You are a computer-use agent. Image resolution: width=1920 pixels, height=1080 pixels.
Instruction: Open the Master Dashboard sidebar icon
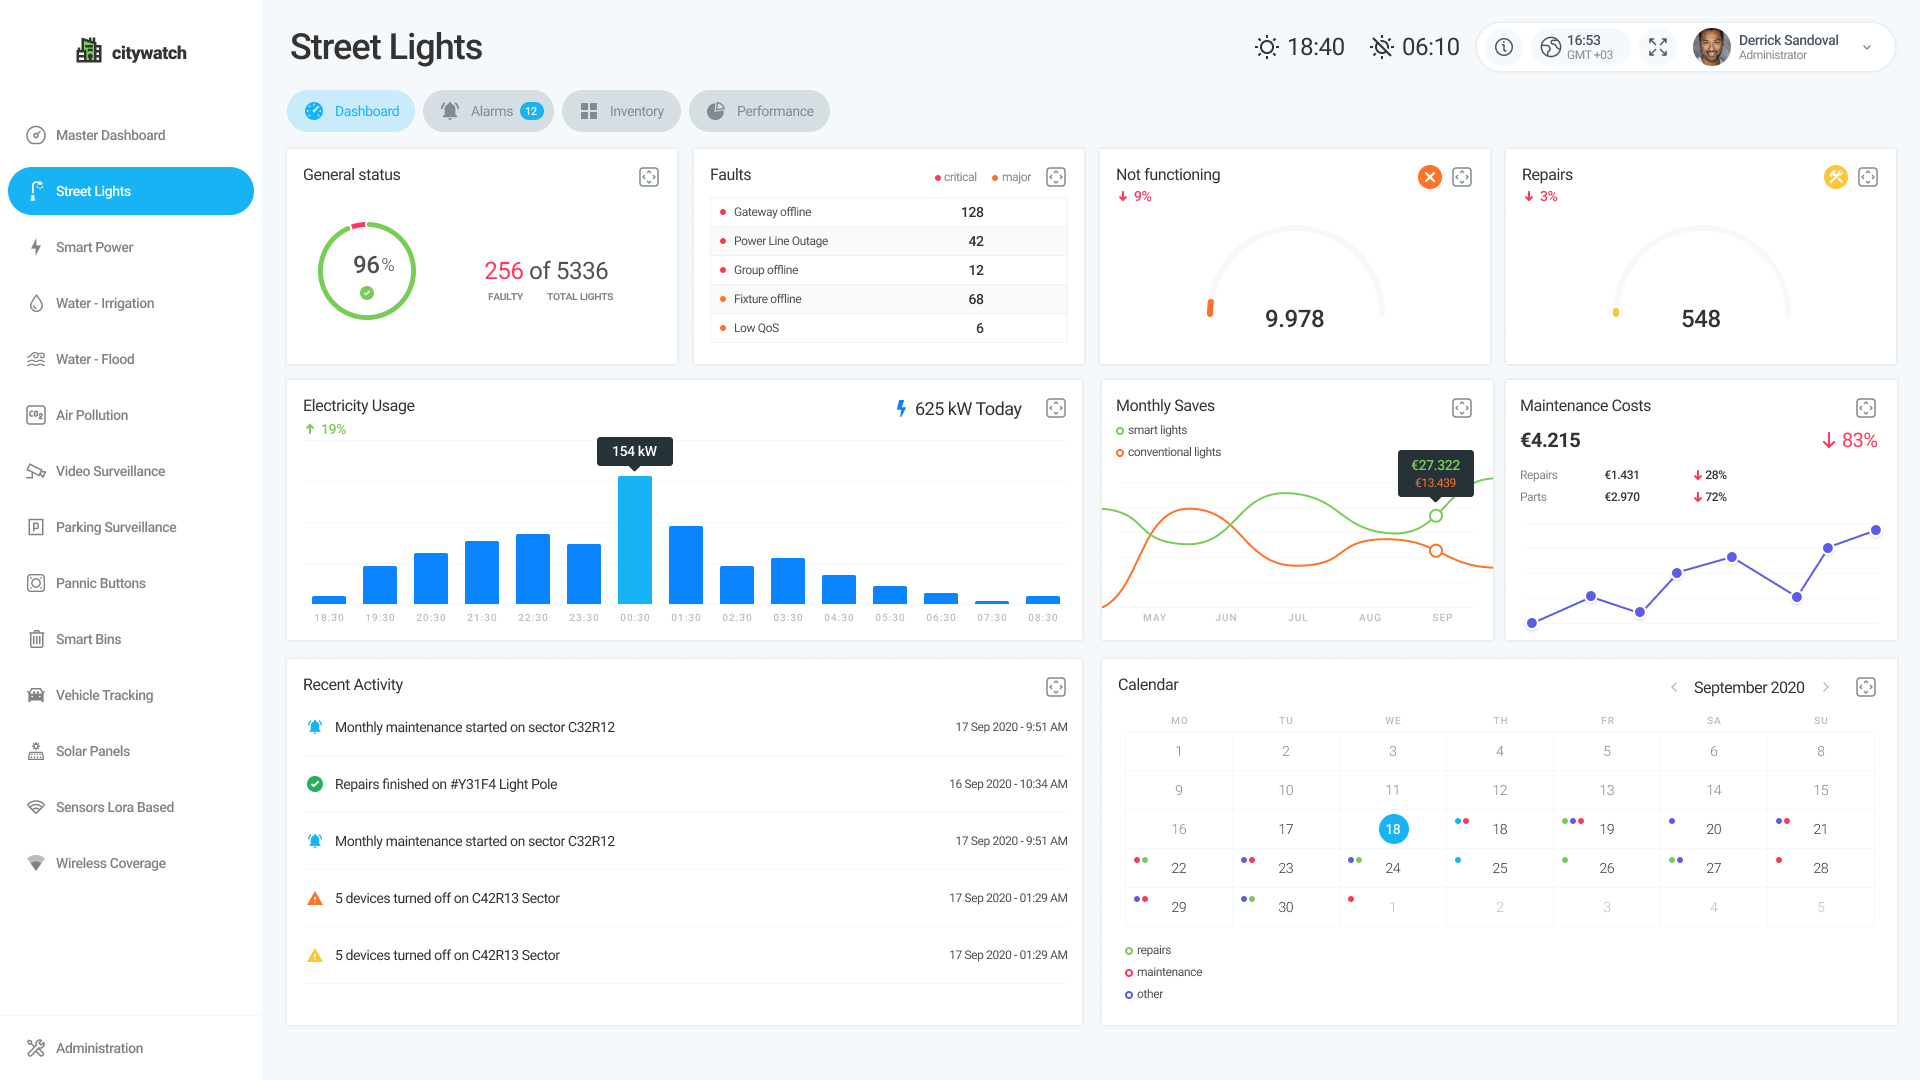37,135
